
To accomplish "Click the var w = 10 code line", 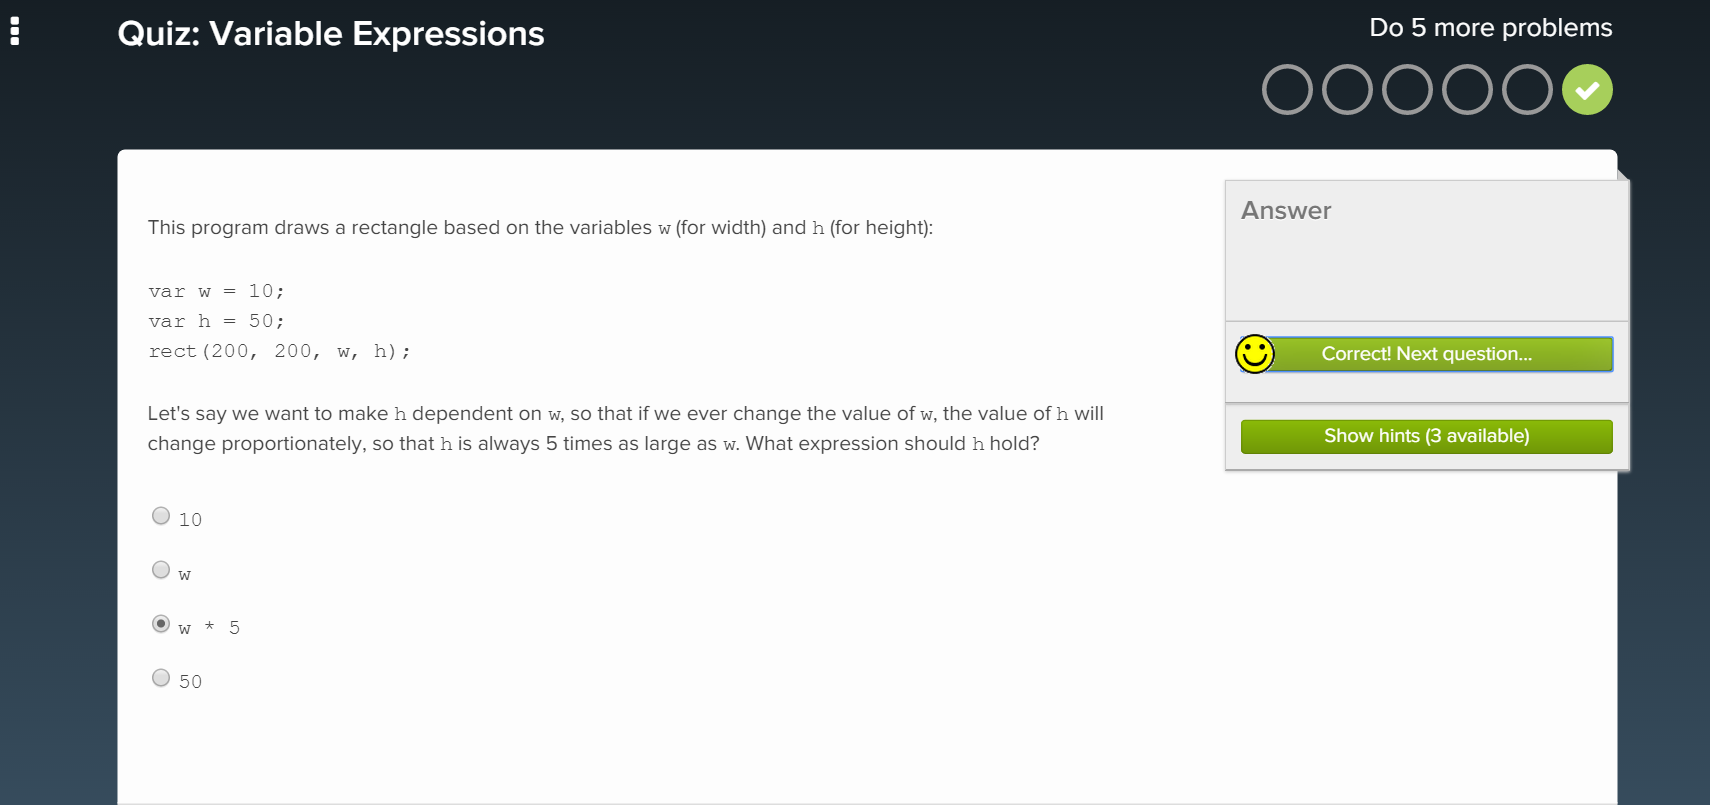I will (216, 291).
